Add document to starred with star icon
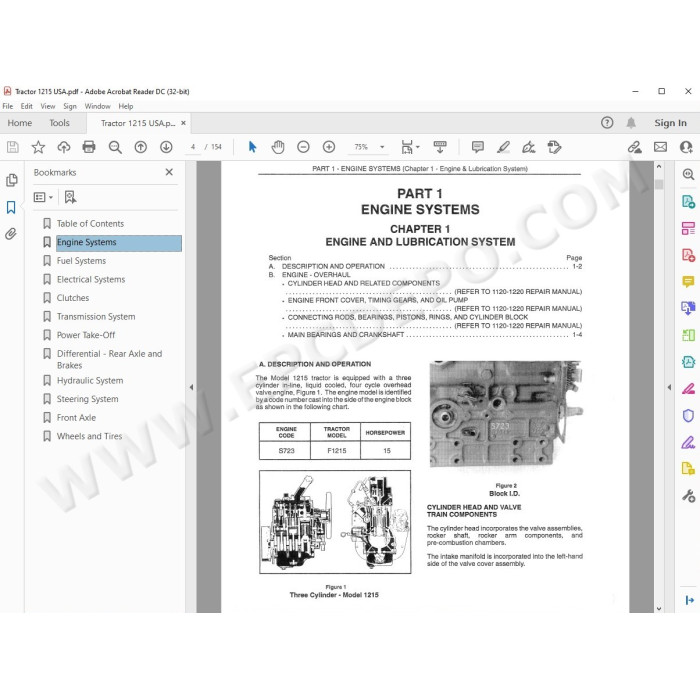Image resolution: width=700 pixels, height=700 pixels. point(38,147)
